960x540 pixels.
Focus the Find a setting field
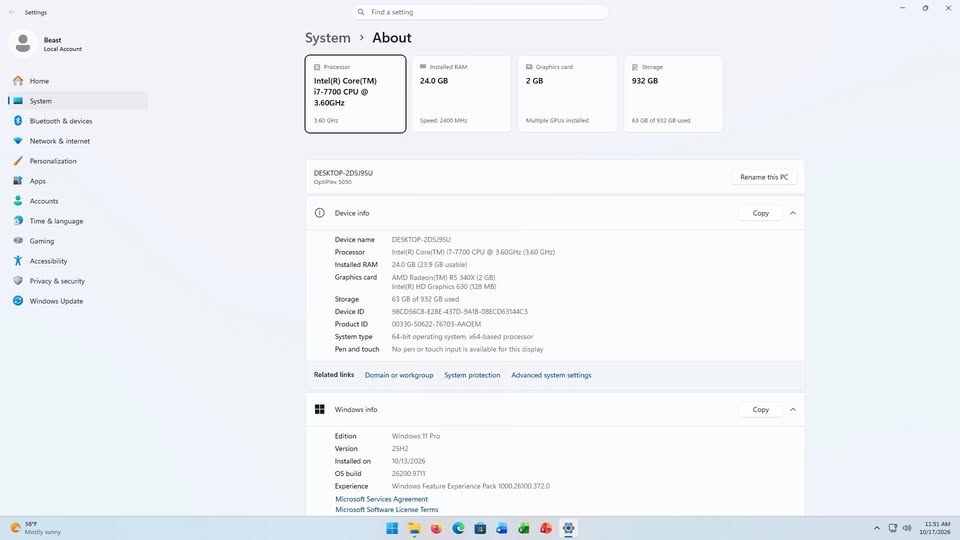tap(480, 12)
